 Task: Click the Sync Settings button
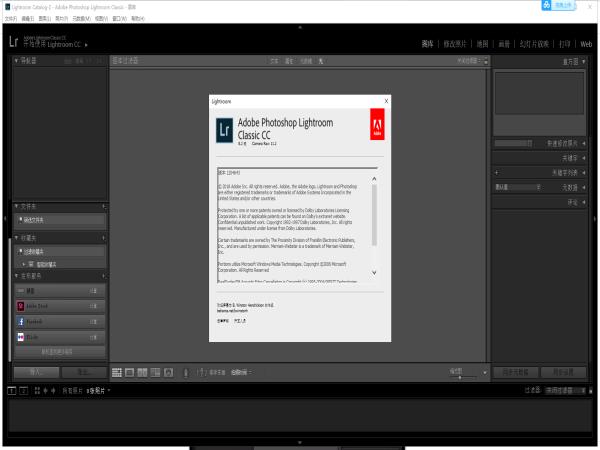pos(563,372)
